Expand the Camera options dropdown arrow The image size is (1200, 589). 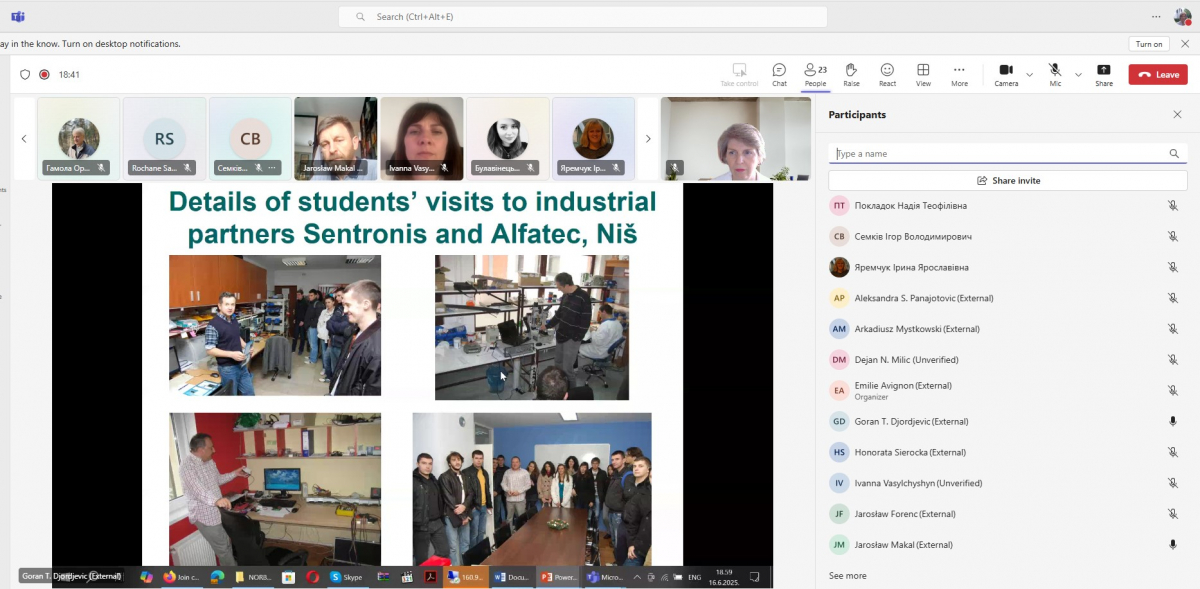pyautogui.click(x=1029, y=75)
